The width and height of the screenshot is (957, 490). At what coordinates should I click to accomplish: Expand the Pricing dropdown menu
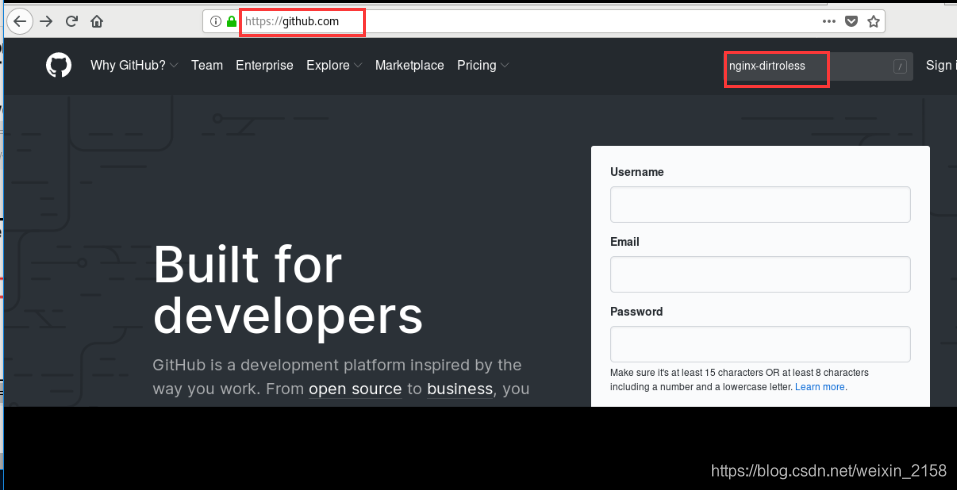tap(483, 65)
